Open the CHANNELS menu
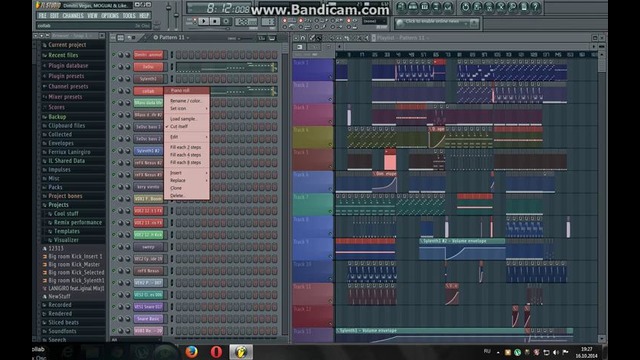Viewport: 640px width, 360px height. 73,16
